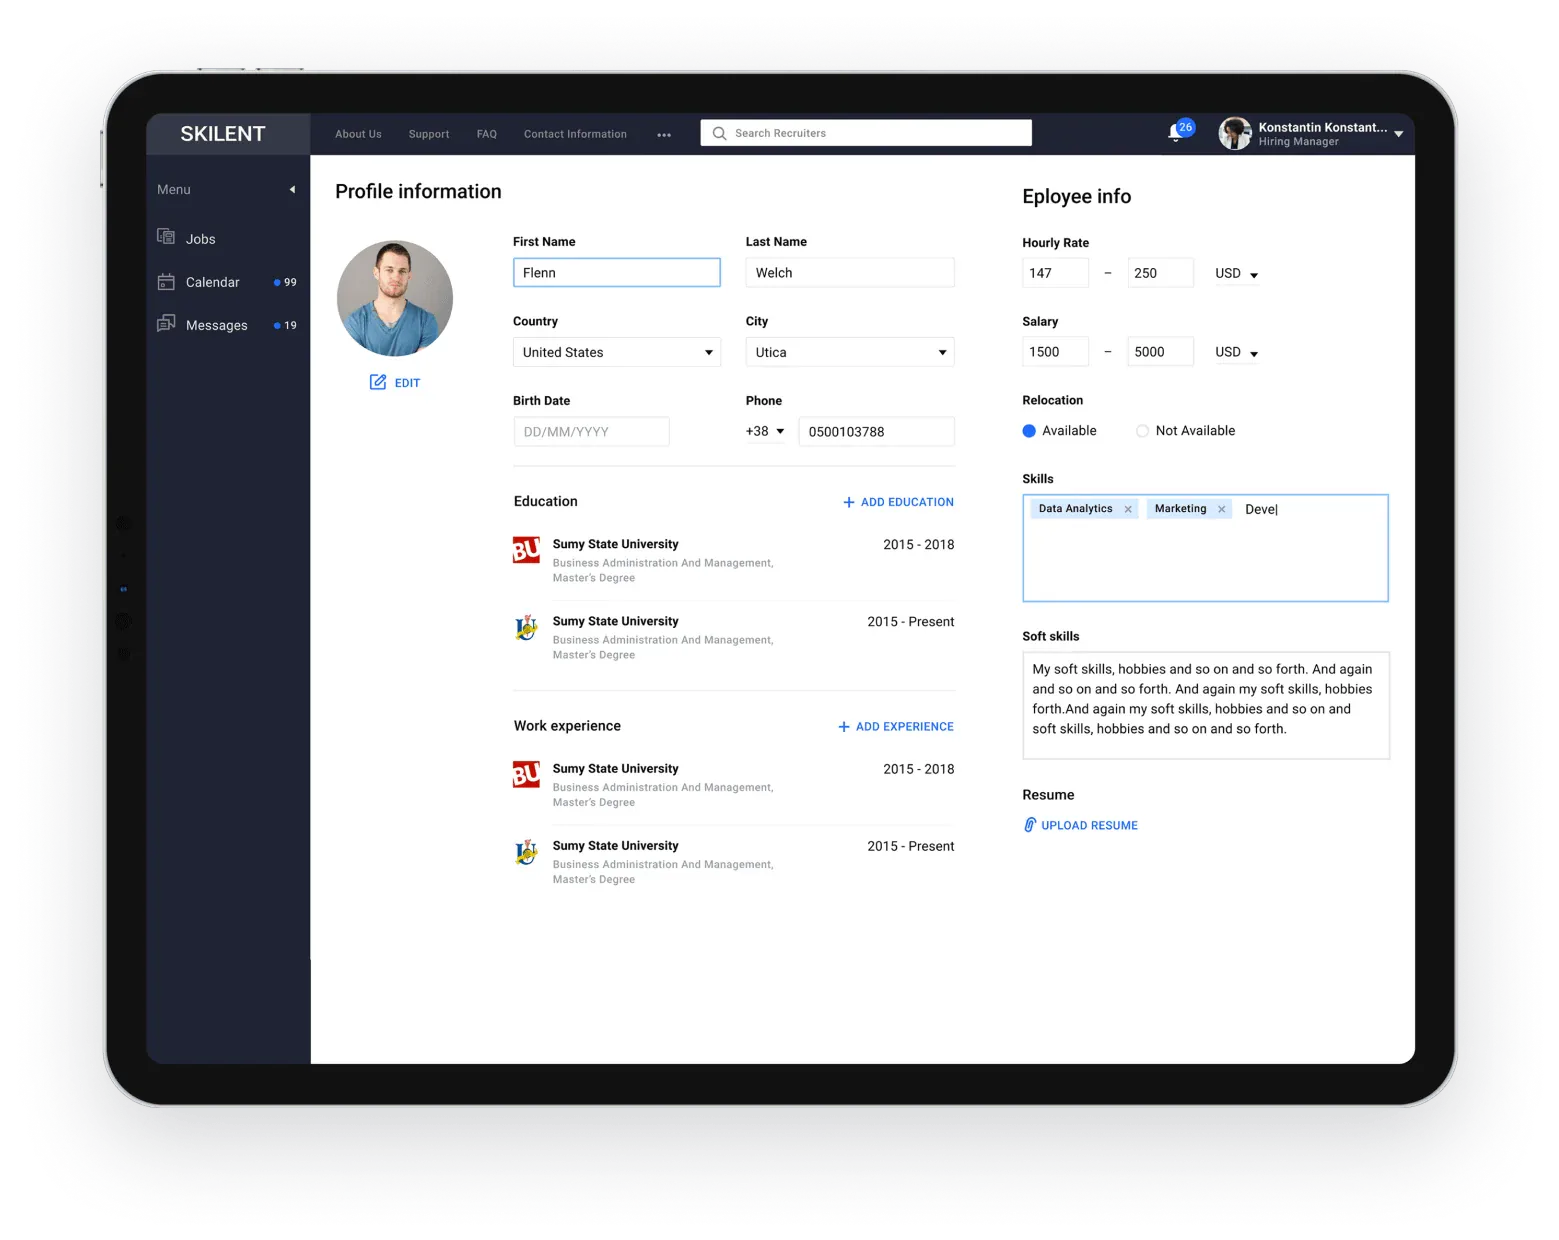Click the search magnifier icon

[719, 133]
